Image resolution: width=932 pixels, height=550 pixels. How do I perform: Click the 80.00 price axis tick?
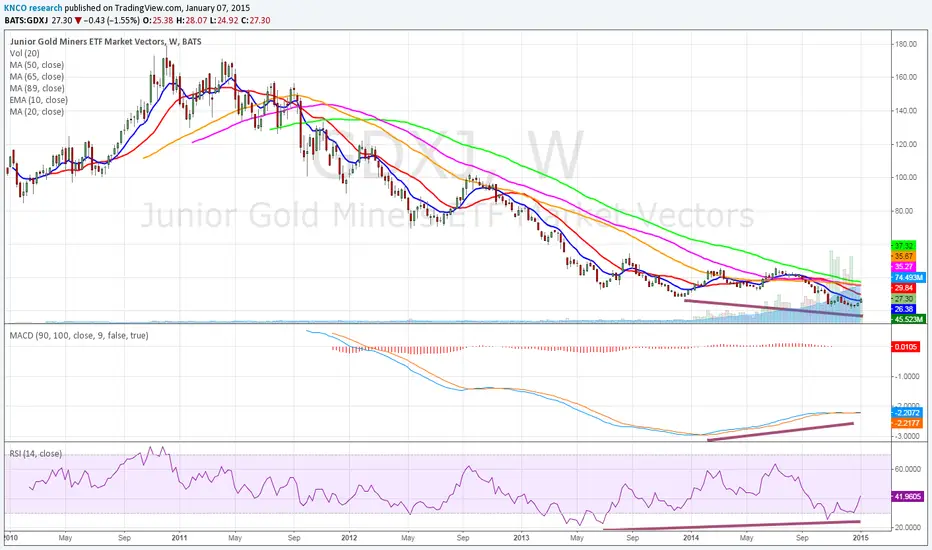coord(903,210)
